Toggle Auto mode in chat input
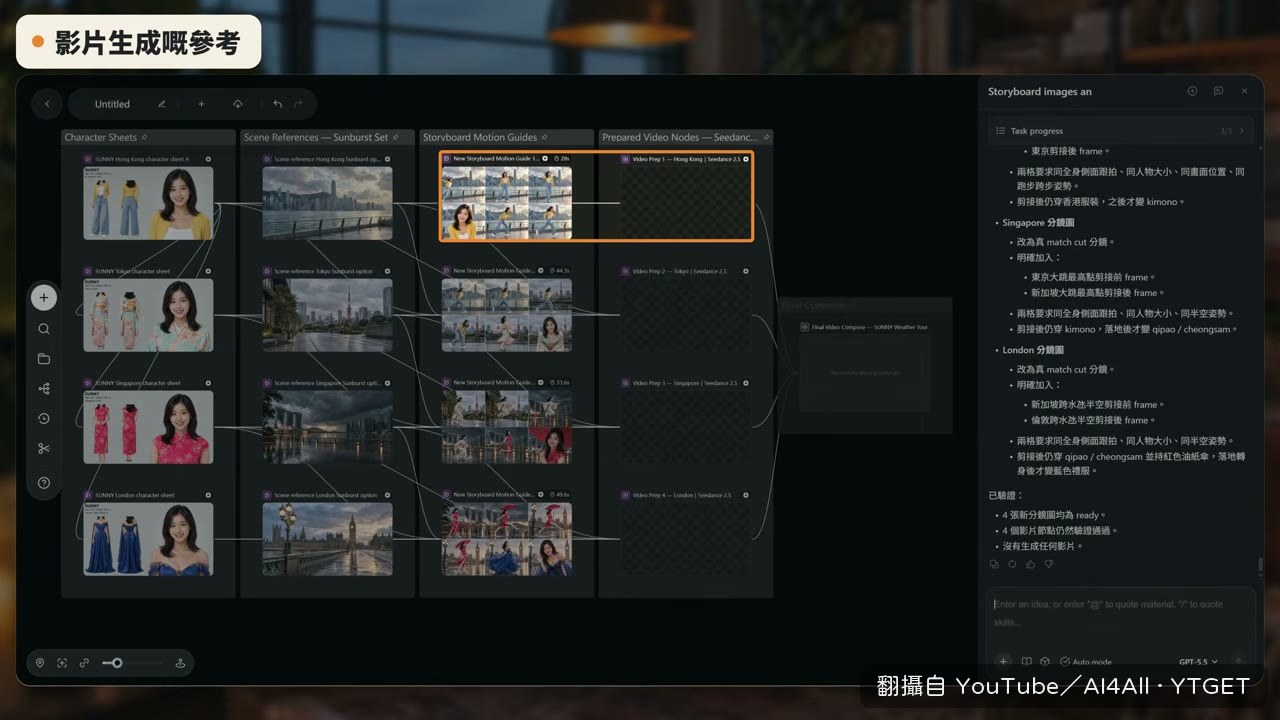The width and height of the screenshot is (1280, 720). coord(1086,662)
